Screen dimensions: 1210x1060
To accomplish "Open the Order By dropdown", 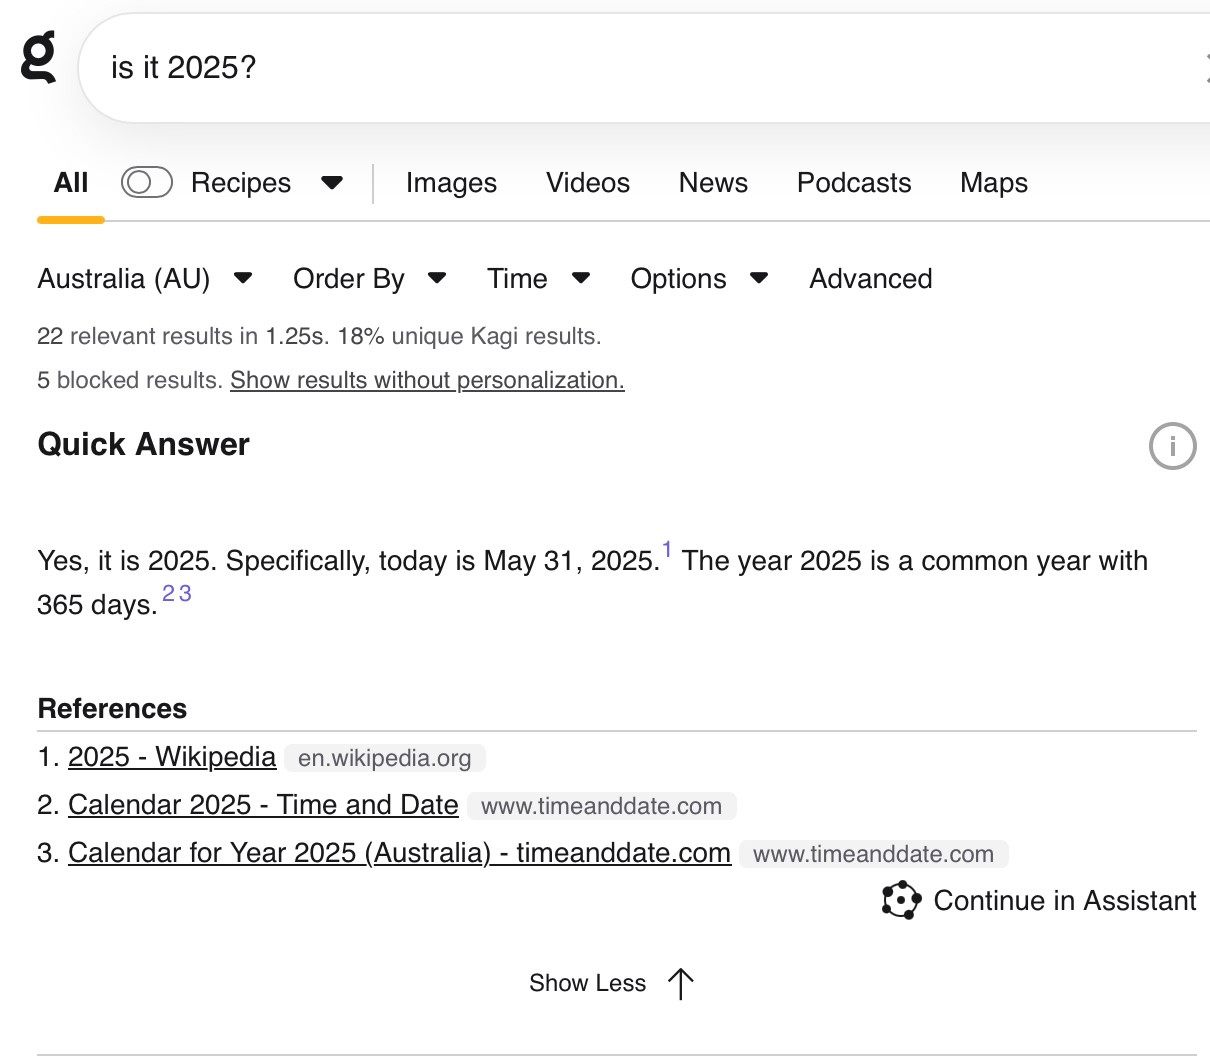I will coord(368,279).
